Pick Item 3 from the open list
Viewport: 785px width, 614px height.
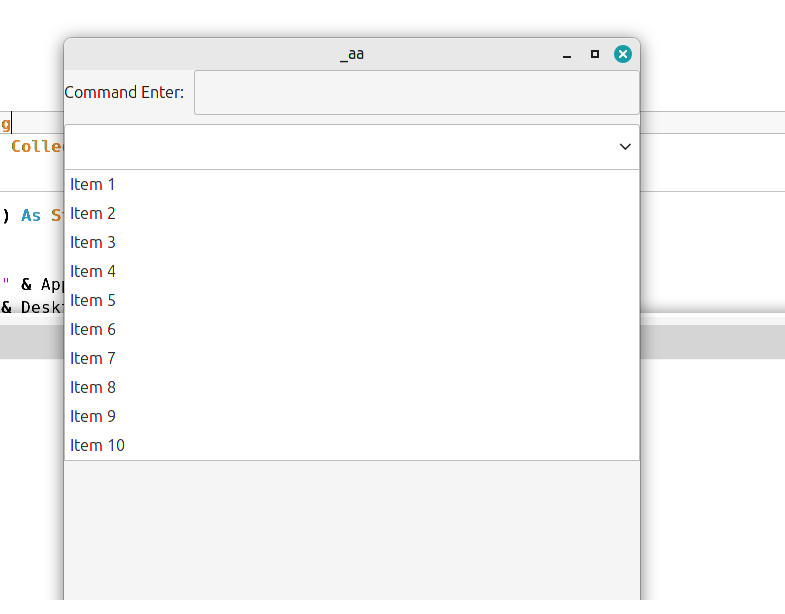point(93,242)
